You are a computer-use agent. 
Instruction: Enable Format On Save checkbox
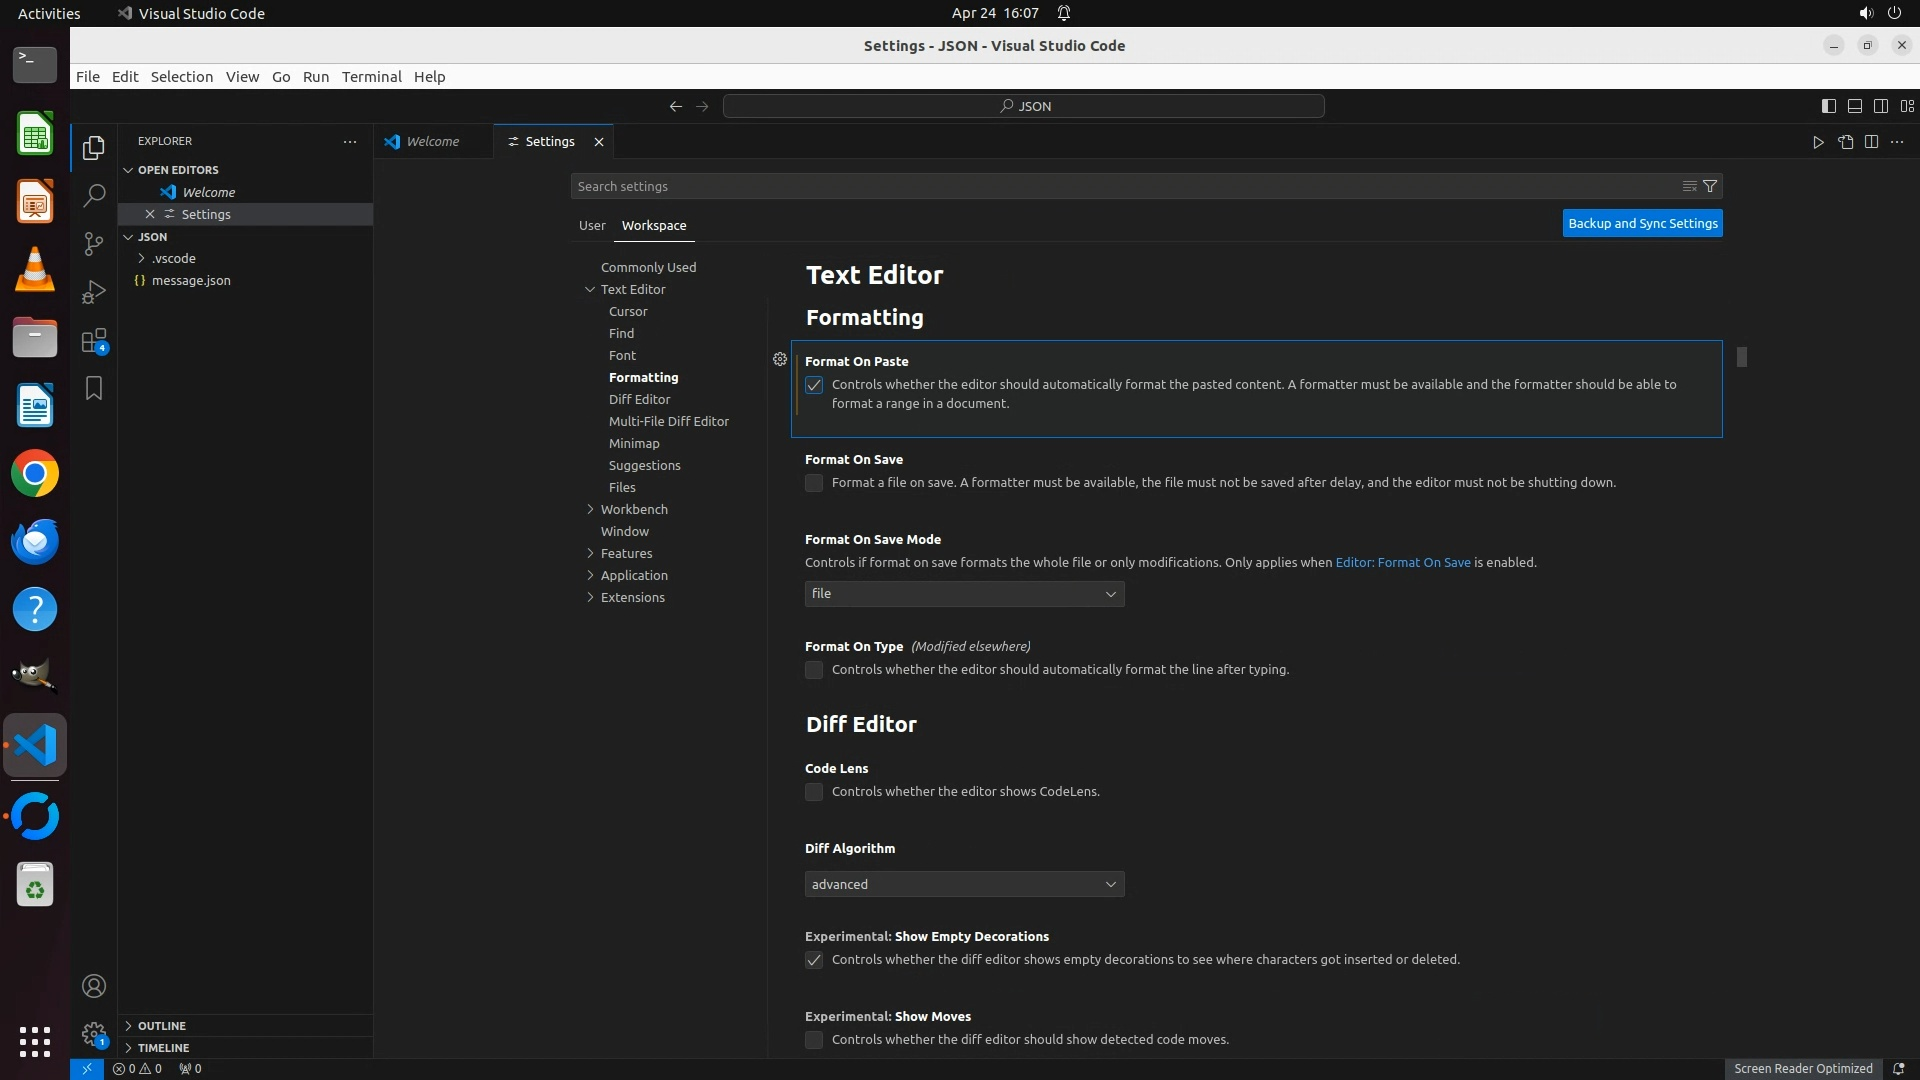[x=814, y=483]
